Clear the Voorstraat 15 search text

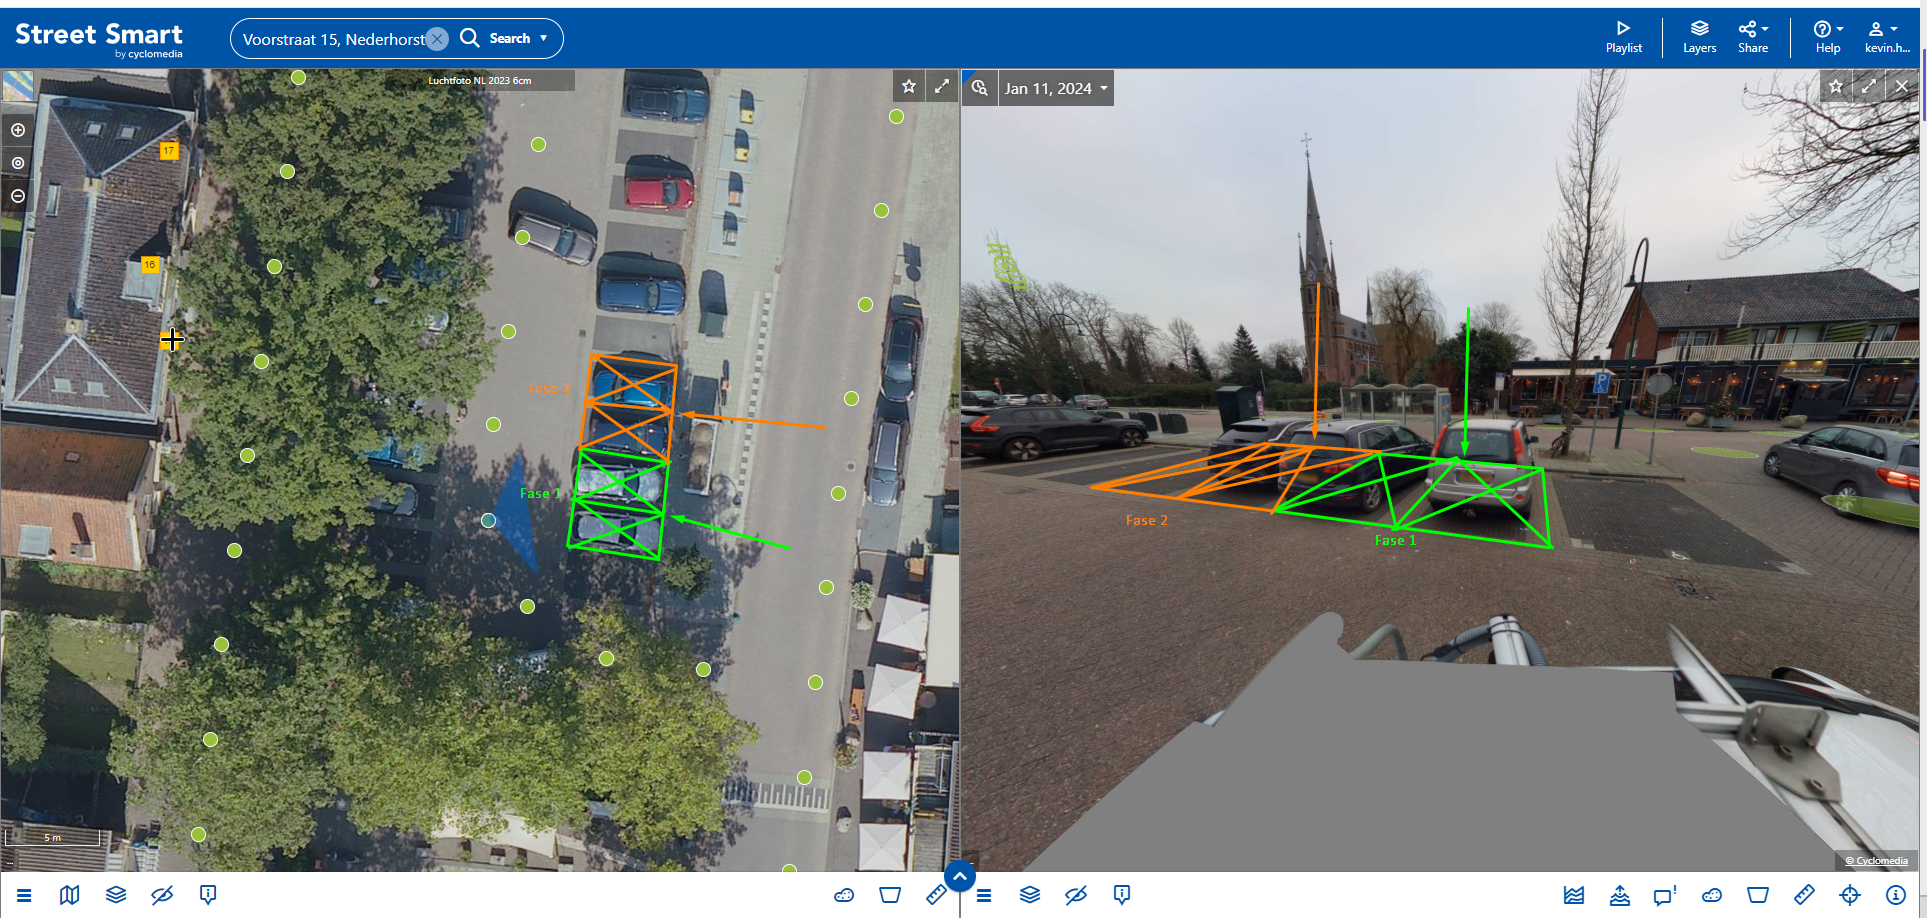point(437,39)
